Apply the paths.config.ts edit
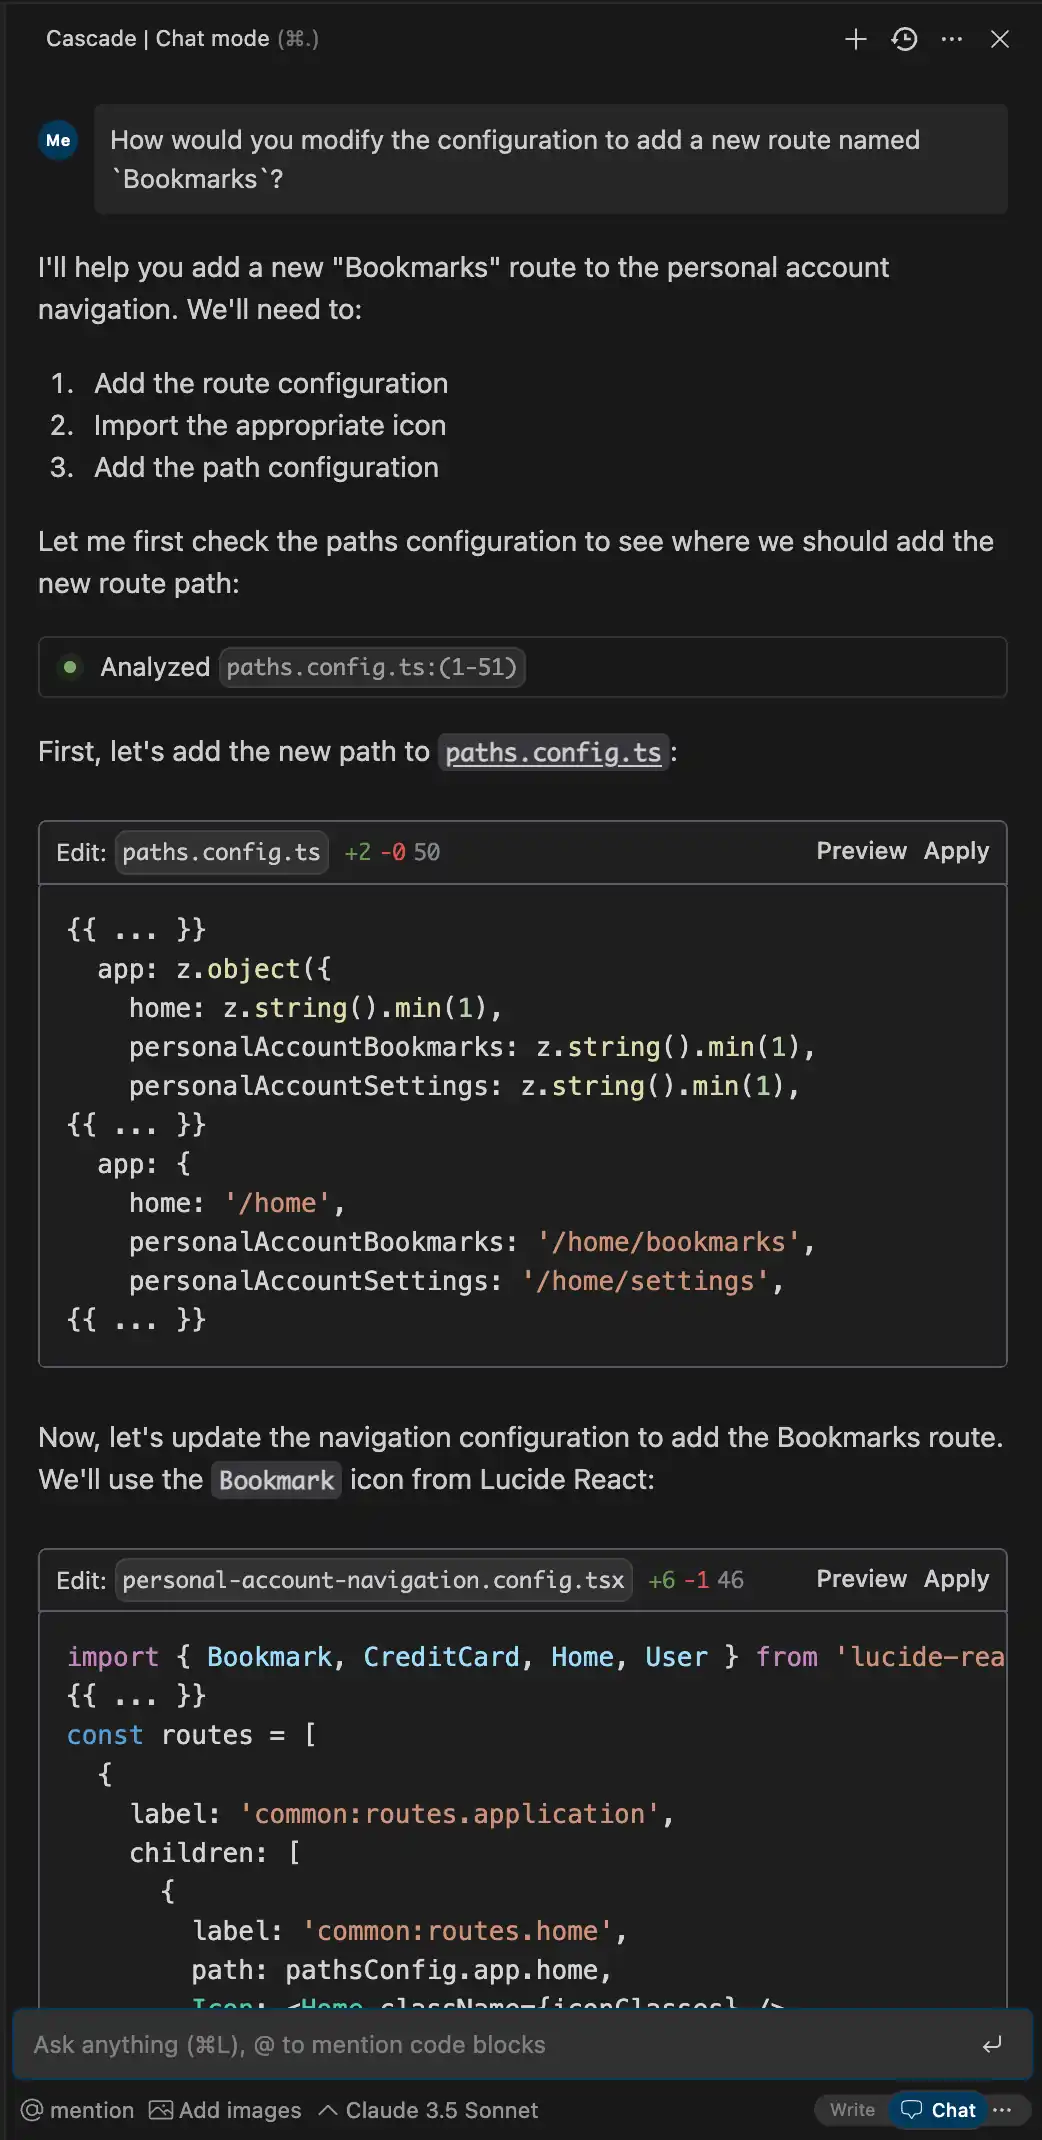The height and width of the screenshot is (2140, 1042). (x=956, y=851)
